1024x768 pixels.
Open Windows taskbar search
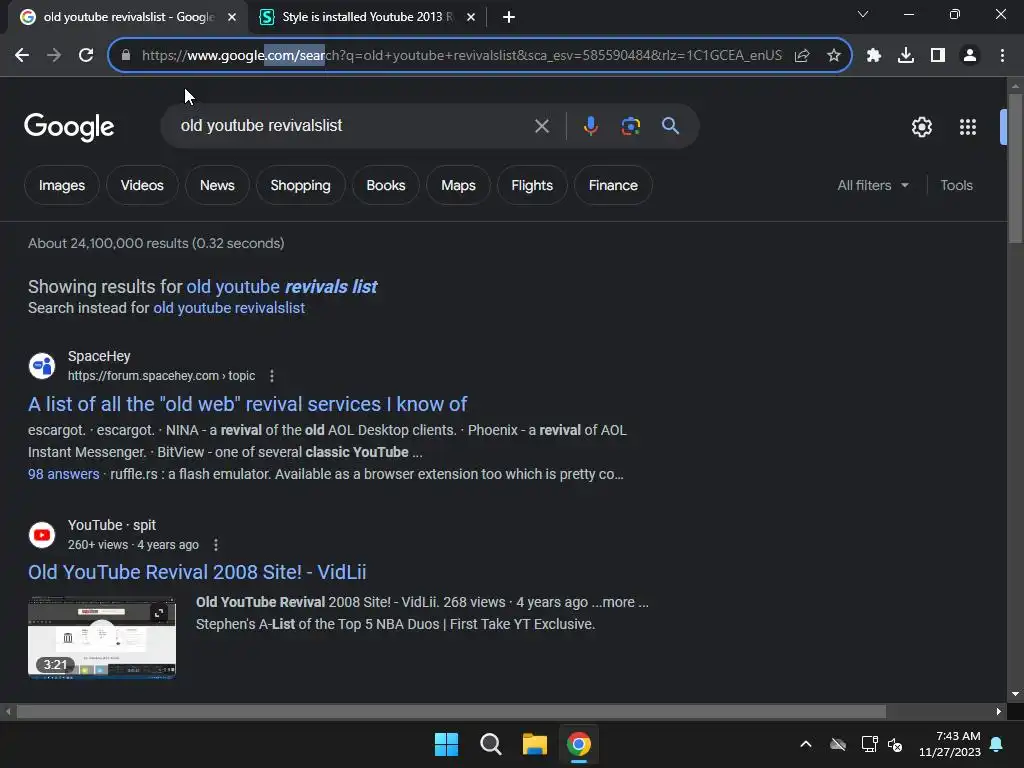point(490,744)
